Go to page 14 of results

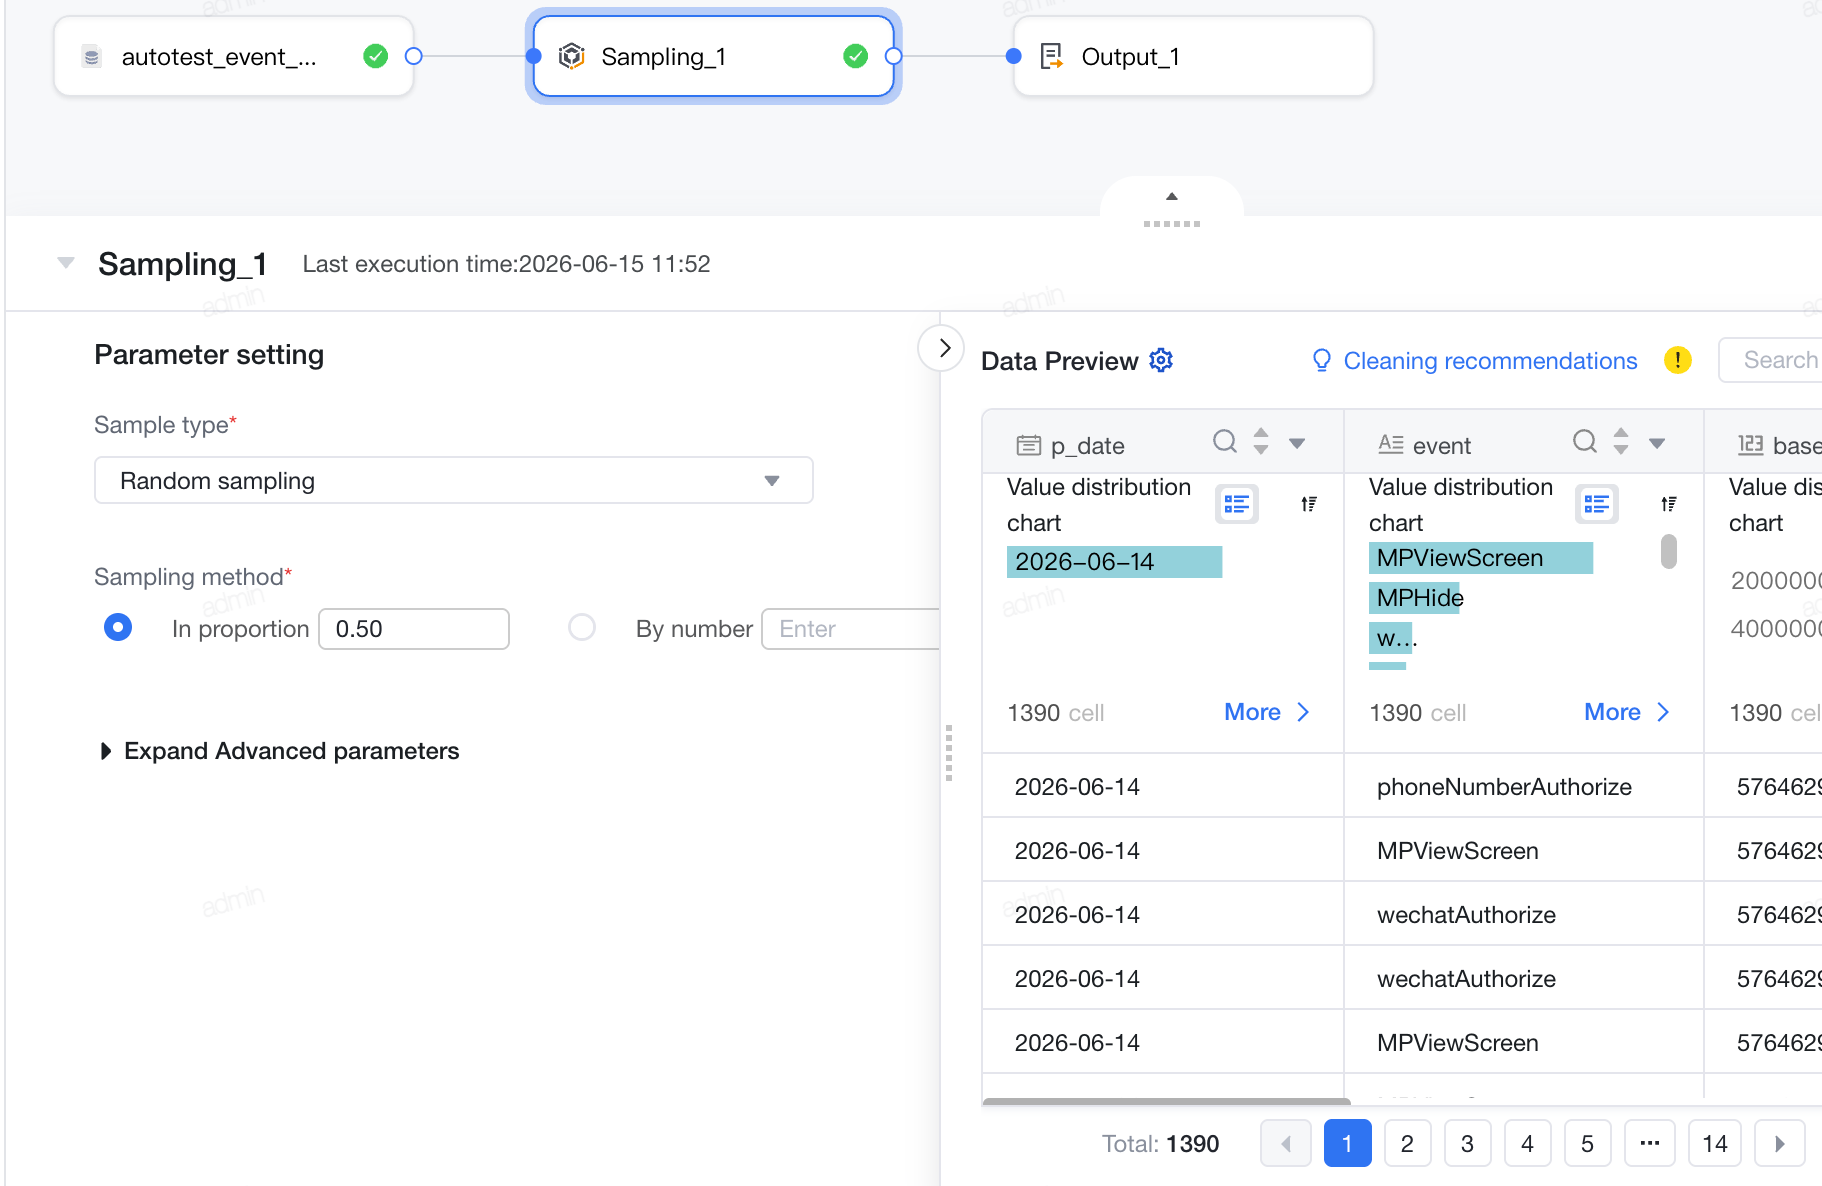pyautogui.click(x=1715, y=1143)
